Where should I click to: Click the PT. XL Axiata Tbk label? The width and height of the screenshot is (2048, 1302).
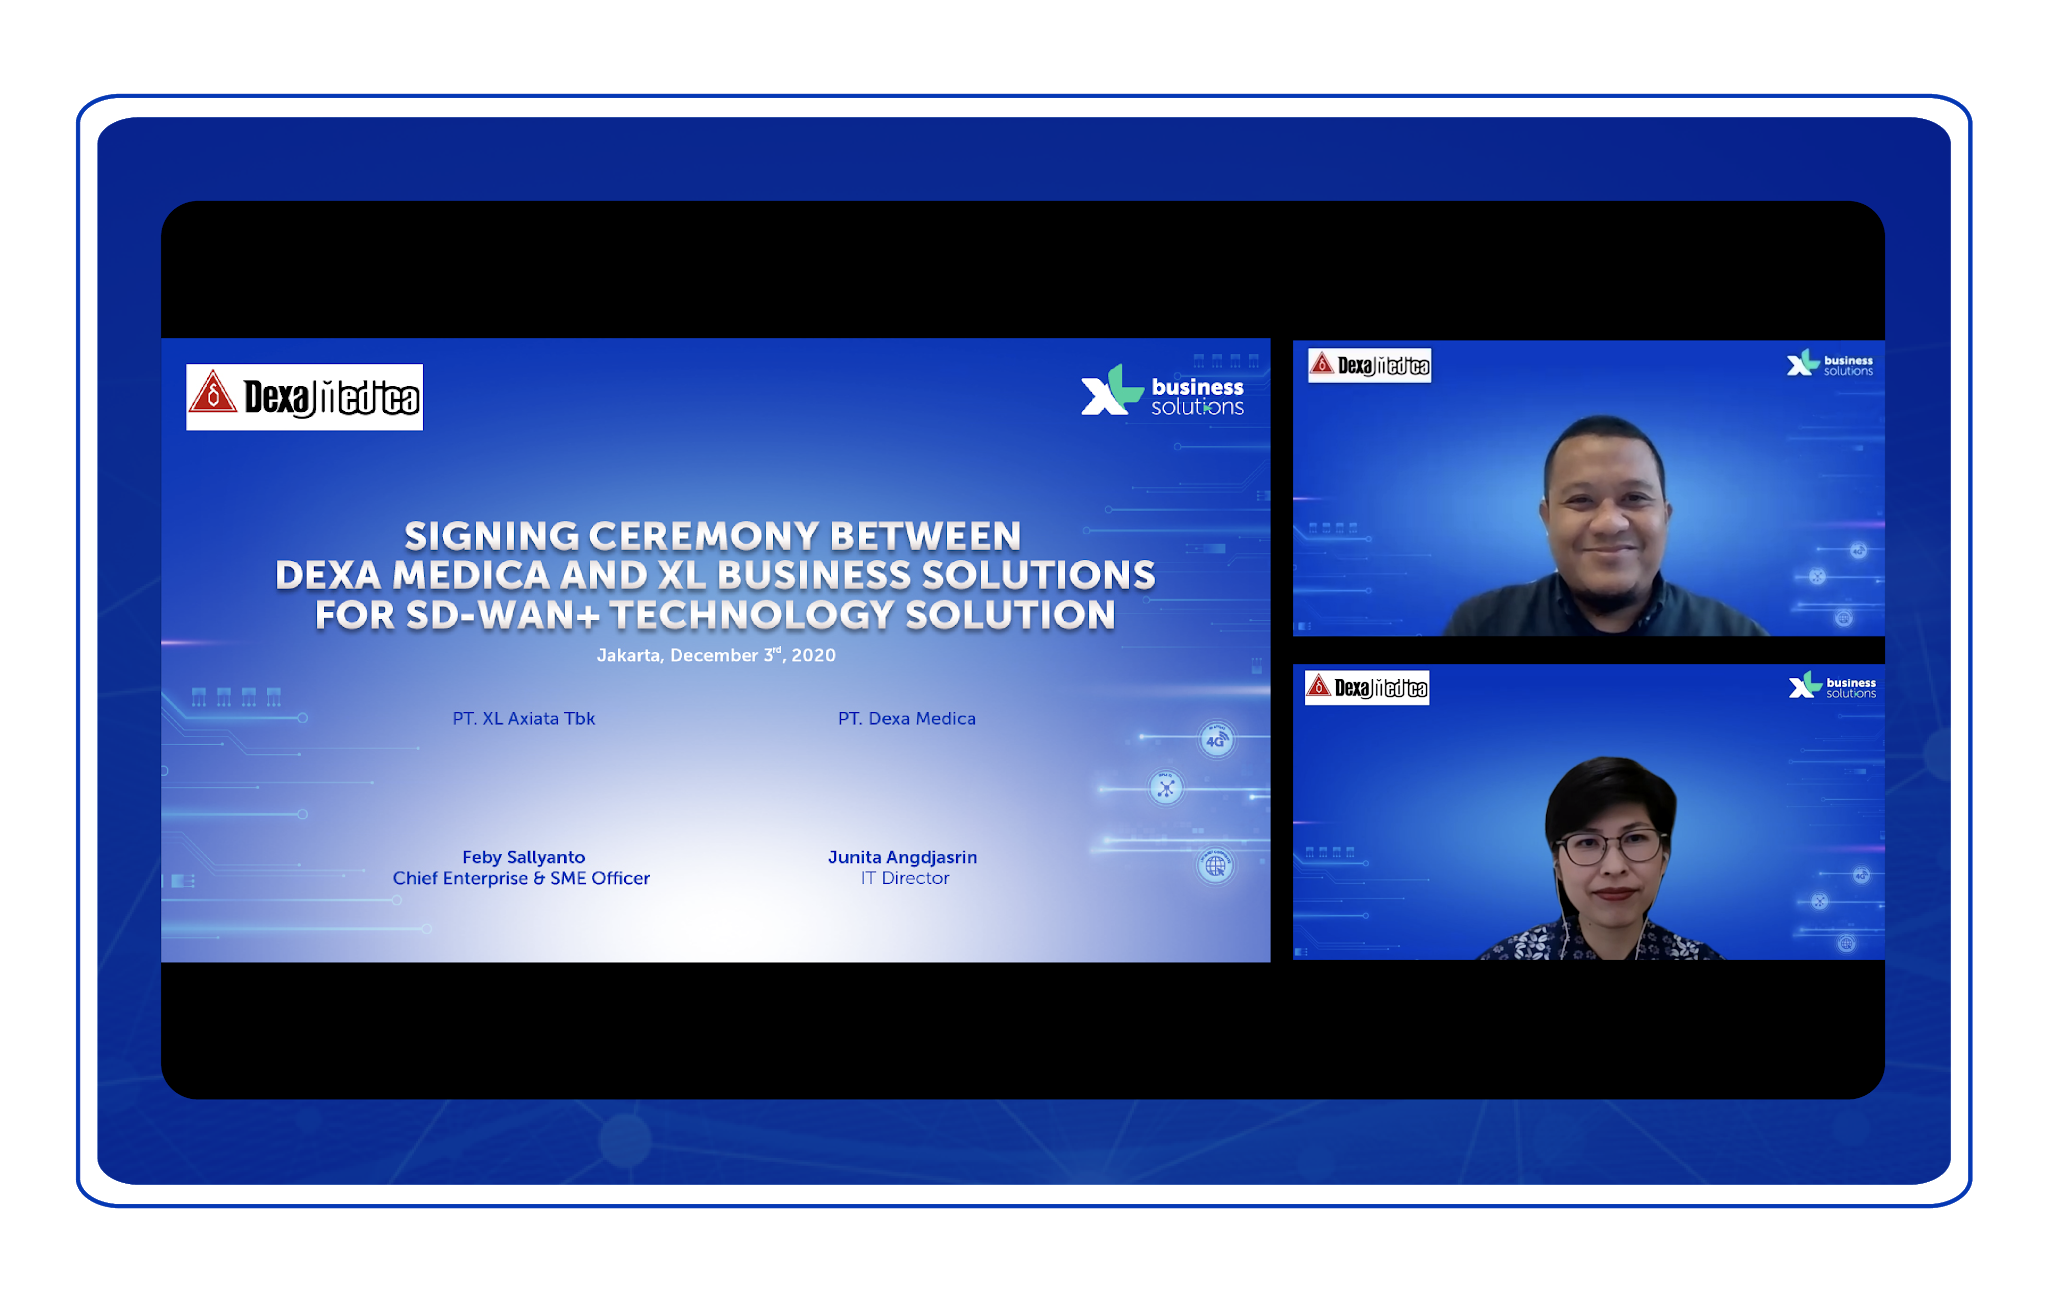[523, 718]
